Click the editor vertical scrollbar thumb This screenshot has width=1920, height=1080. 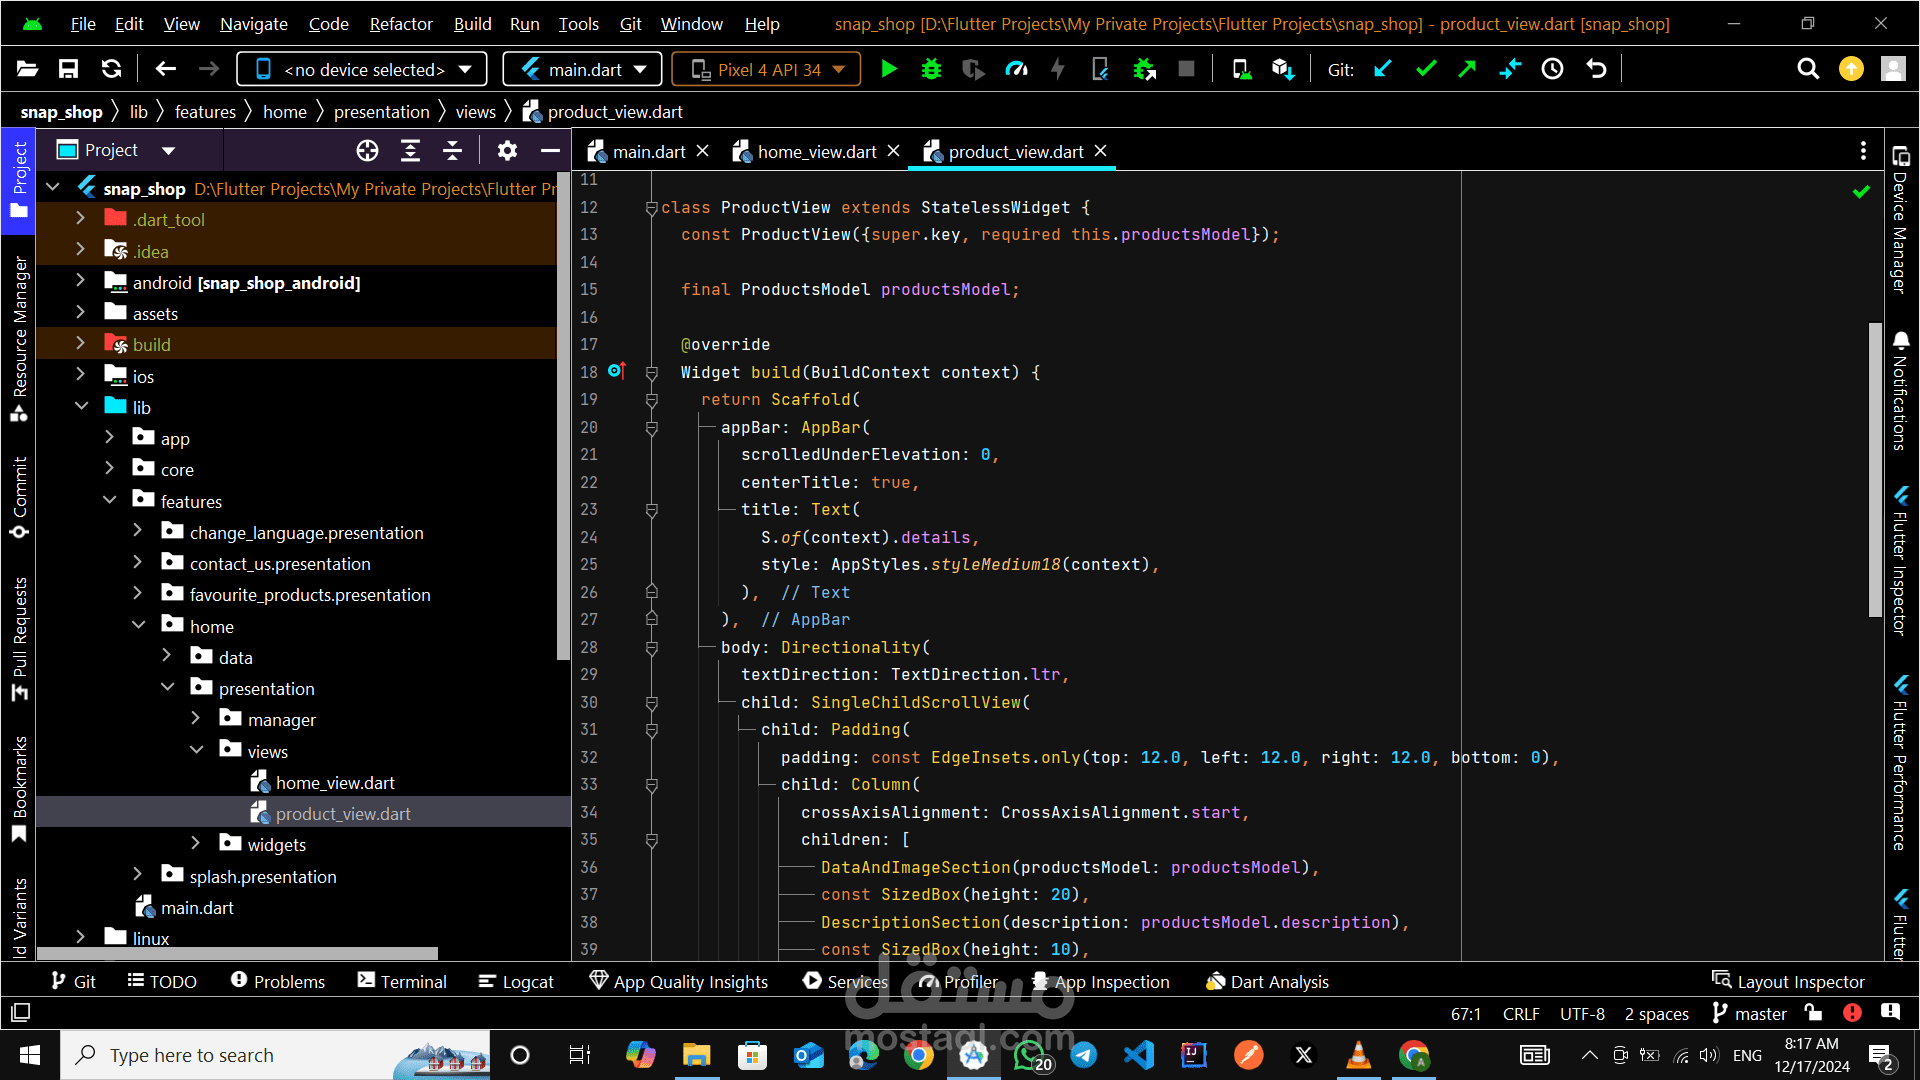pos(1875,470)
